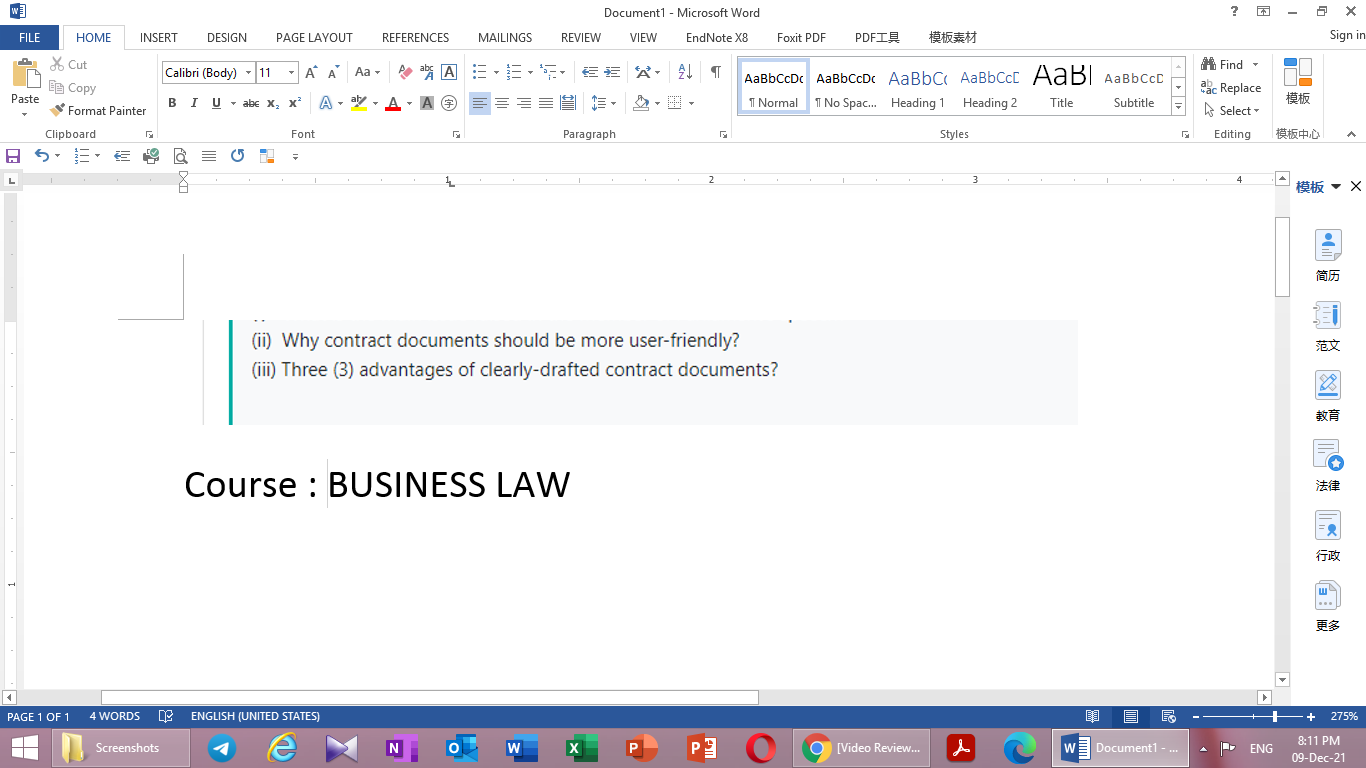1366x768 pixels.
Task: Toggle bold formatting
Action: 172,103
